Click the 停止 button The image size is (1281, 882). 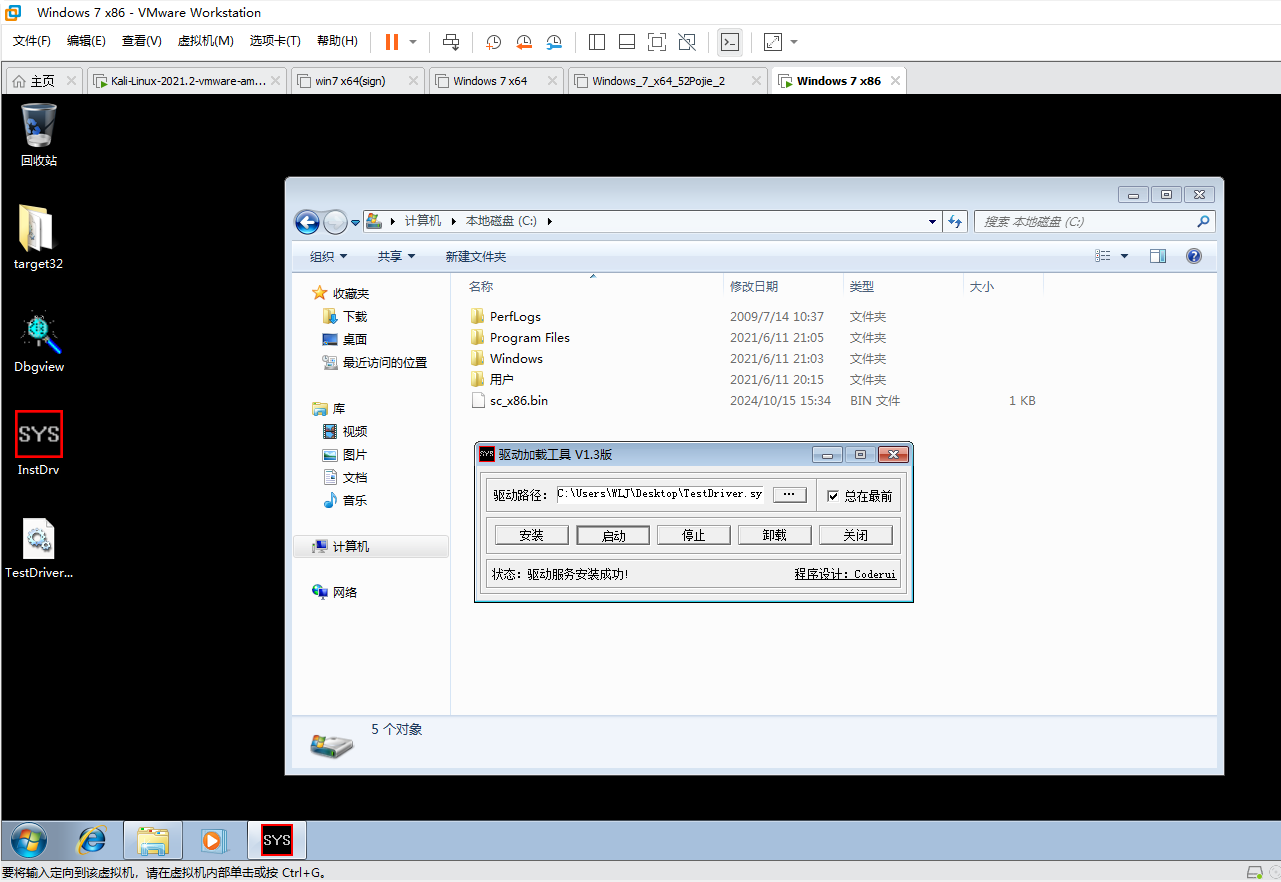(x=694, y=535)
